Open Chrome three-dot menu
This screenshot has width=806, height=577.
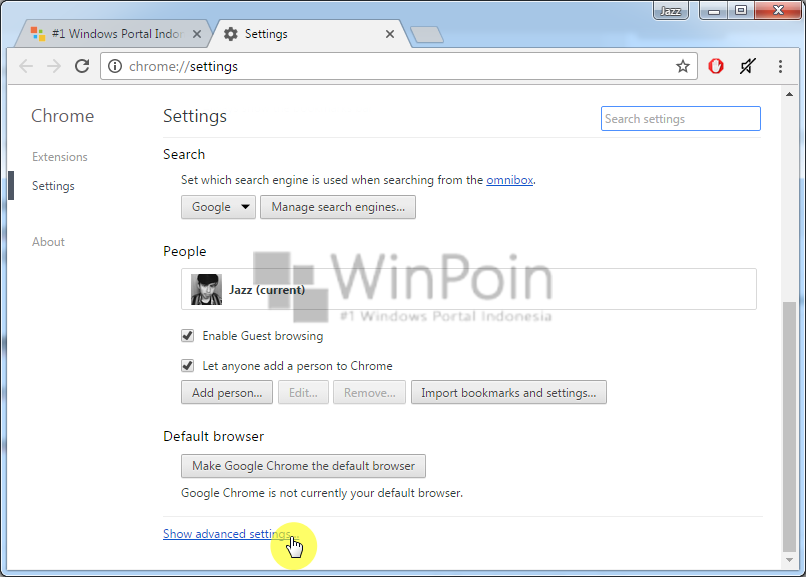(780, 66)
